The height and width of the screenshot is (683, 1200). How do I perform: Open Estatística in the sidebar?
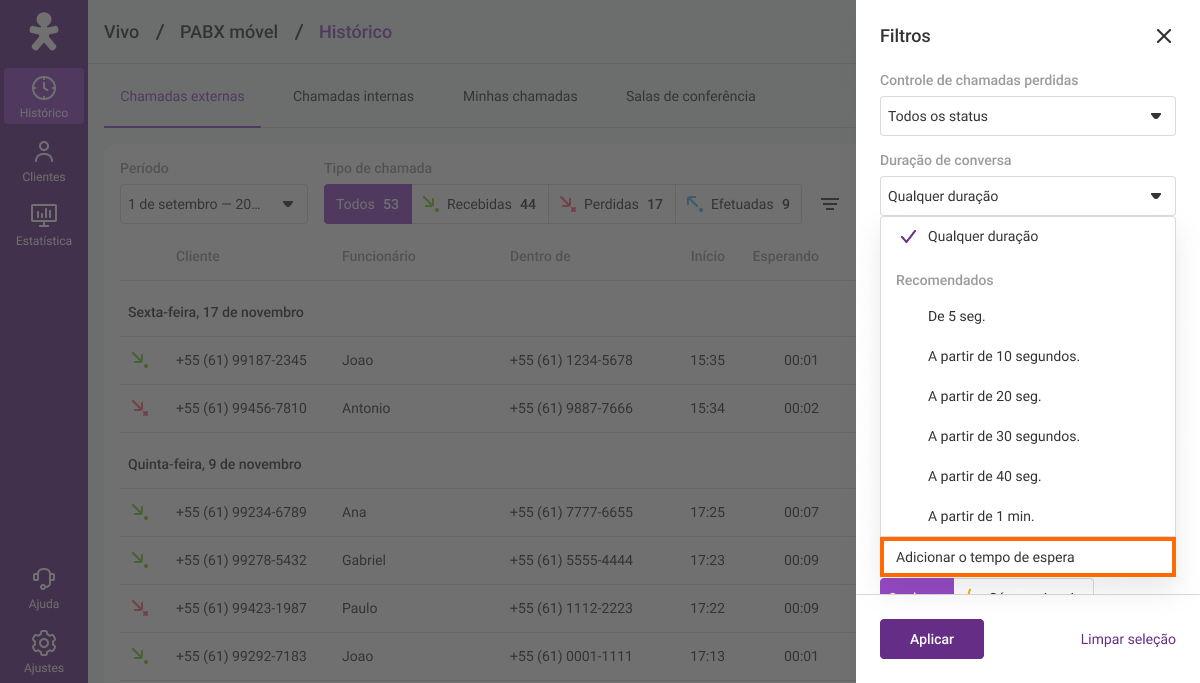coord(44,225)
